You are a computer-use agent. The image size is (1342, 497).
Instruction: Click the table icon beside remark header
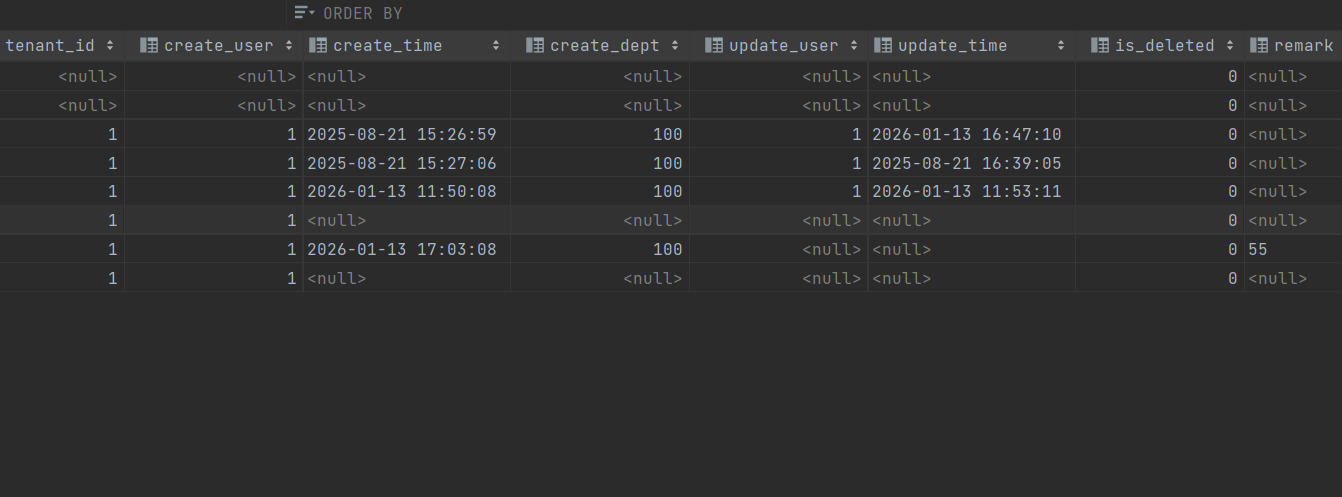pos(1259,45)
